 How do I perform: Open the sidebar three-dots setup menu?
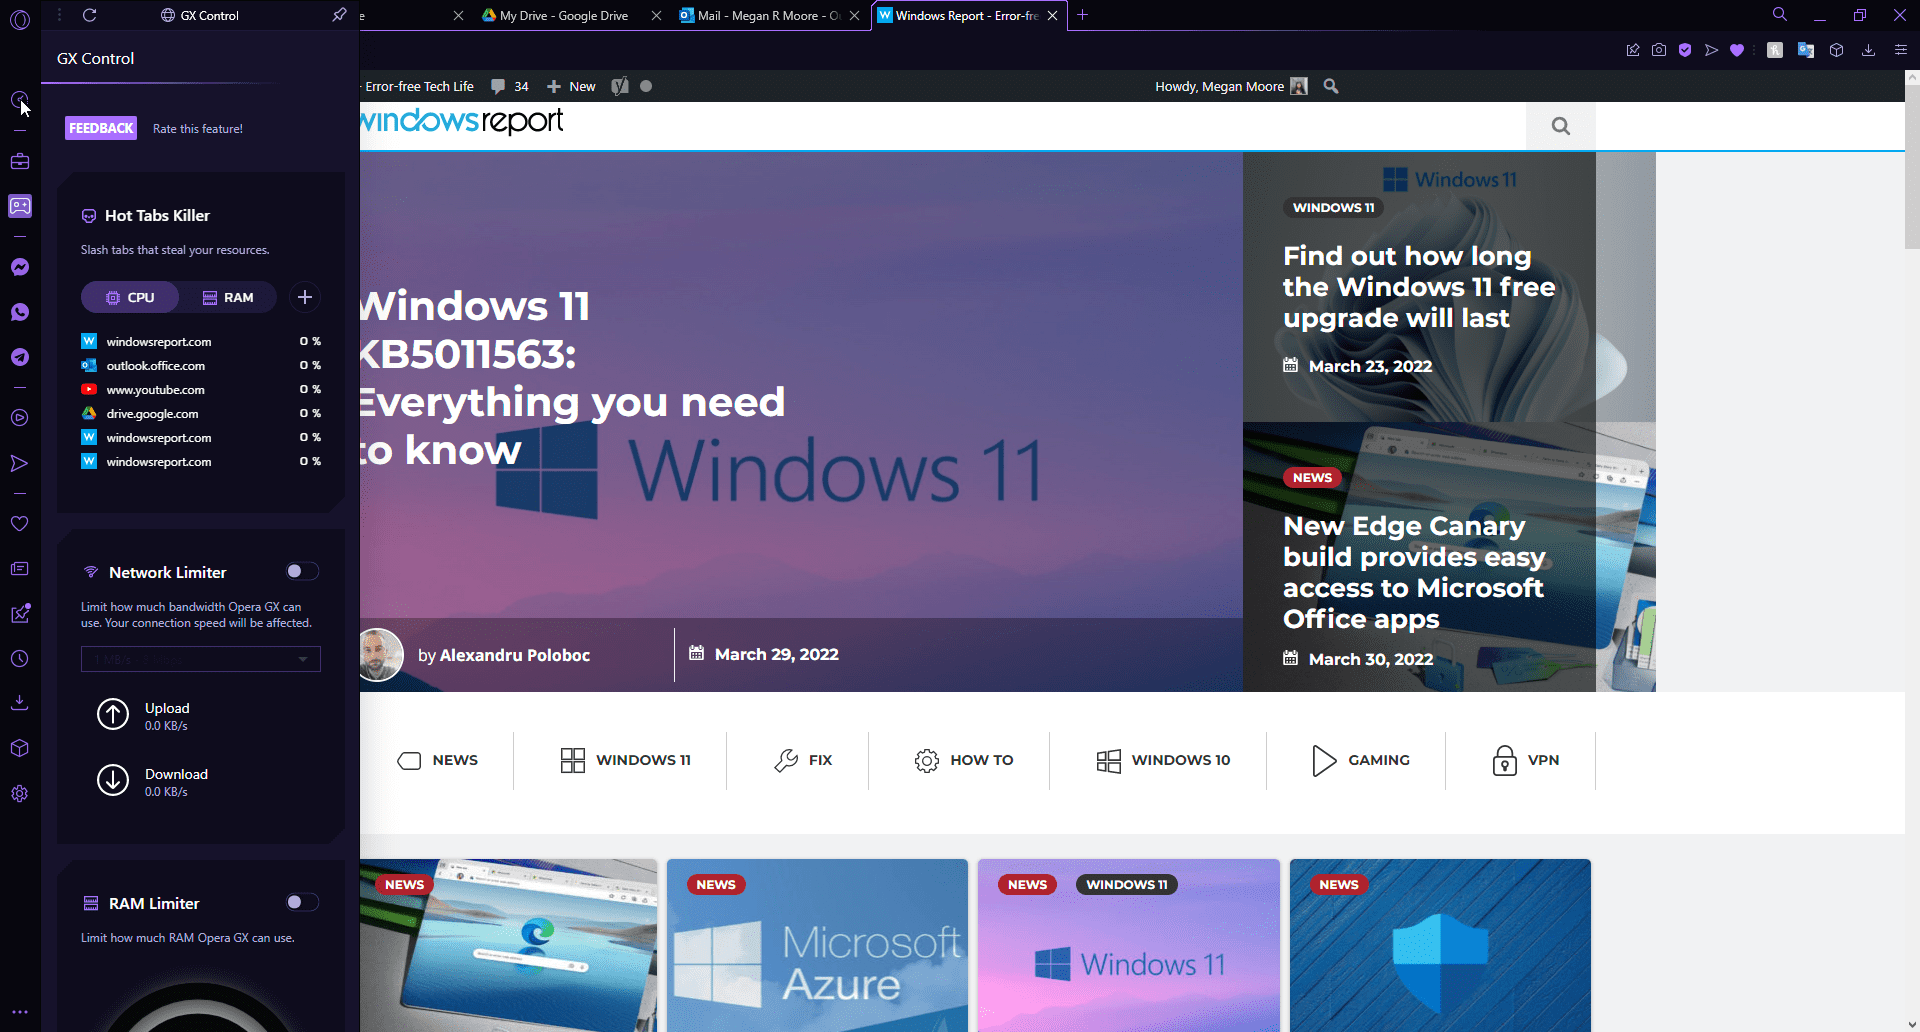click(20, 1012)
